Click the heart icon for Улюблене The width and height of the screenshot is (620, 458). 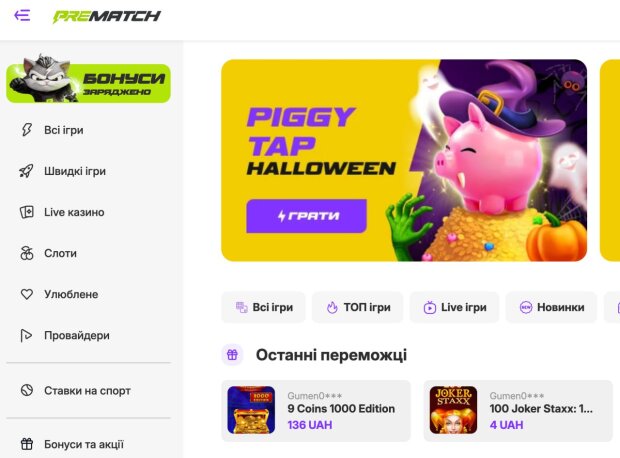point(27,294)
